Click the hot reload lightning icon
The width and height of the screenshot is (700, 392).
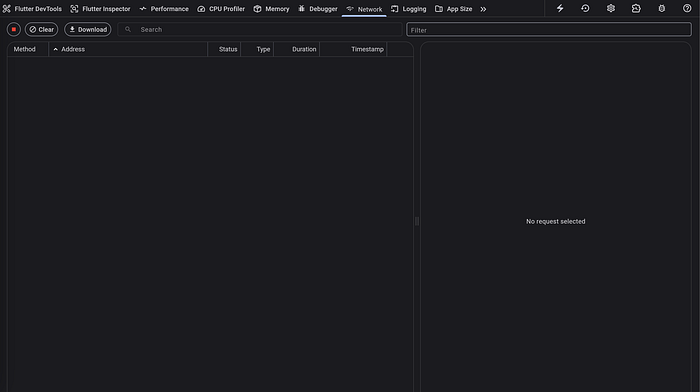coord(560,8)
